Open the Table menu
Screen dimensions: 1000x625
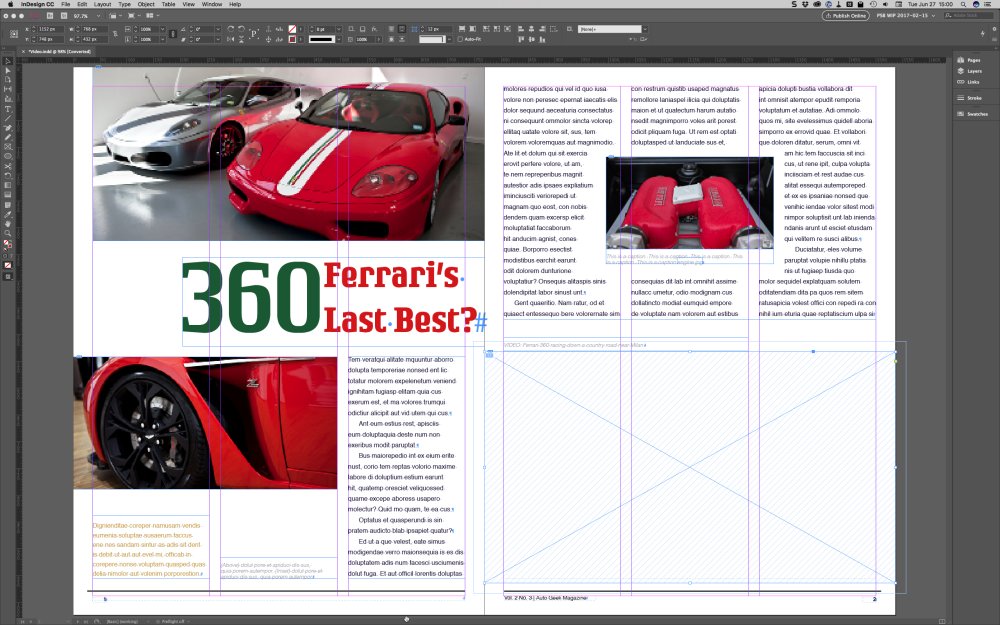(168, 4)
